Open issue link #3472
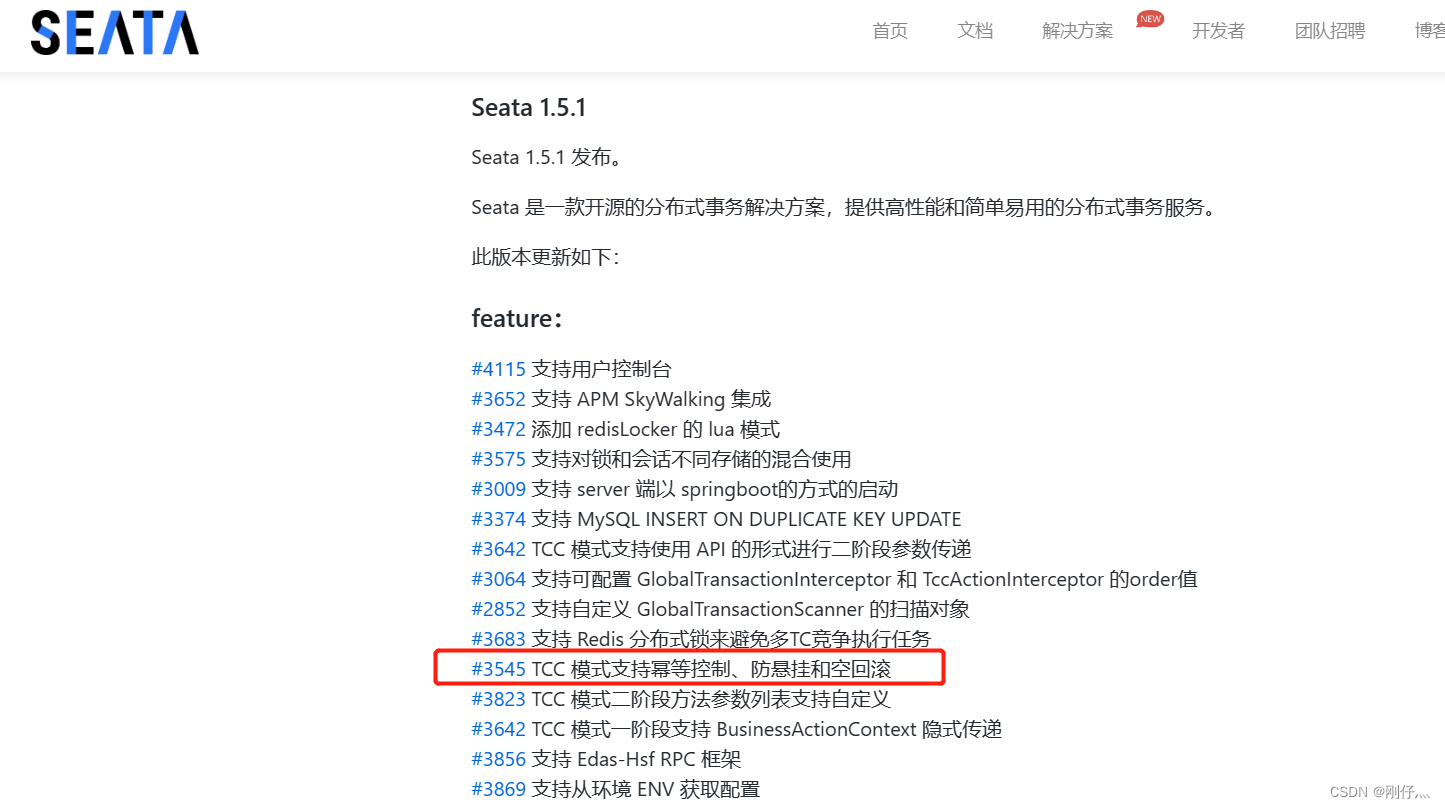 [x=498, y=429]
